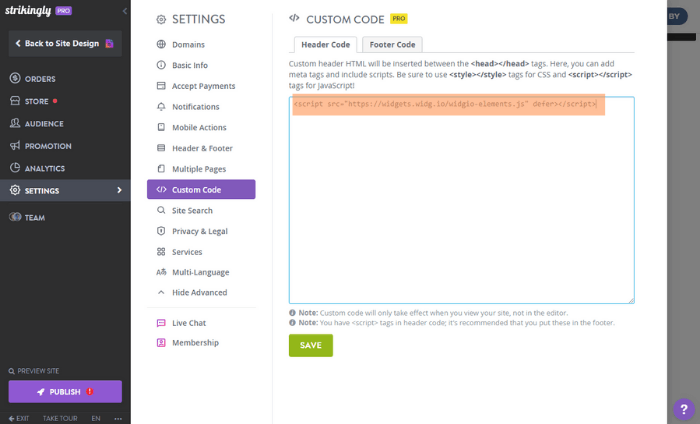Save the custom header code

311,345
